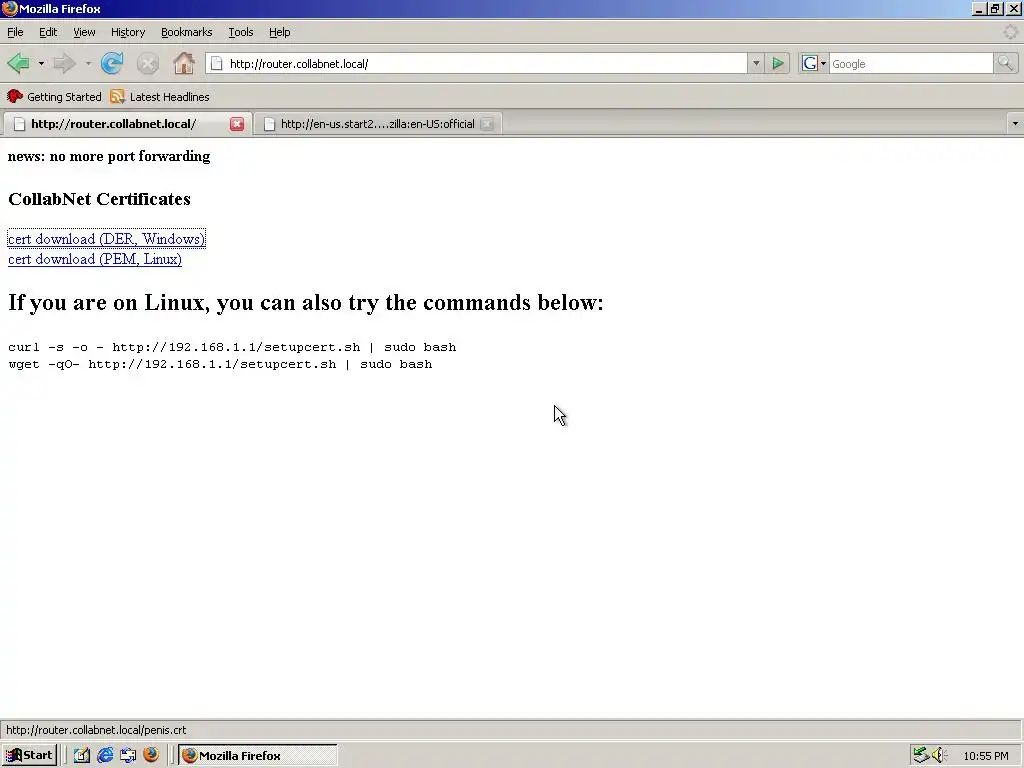Image resolution: width=1024 pixels, height=768 pixels.
Task: Click the taskbar clock showing 10:55 PM
Action: click(x=985, y=756)
